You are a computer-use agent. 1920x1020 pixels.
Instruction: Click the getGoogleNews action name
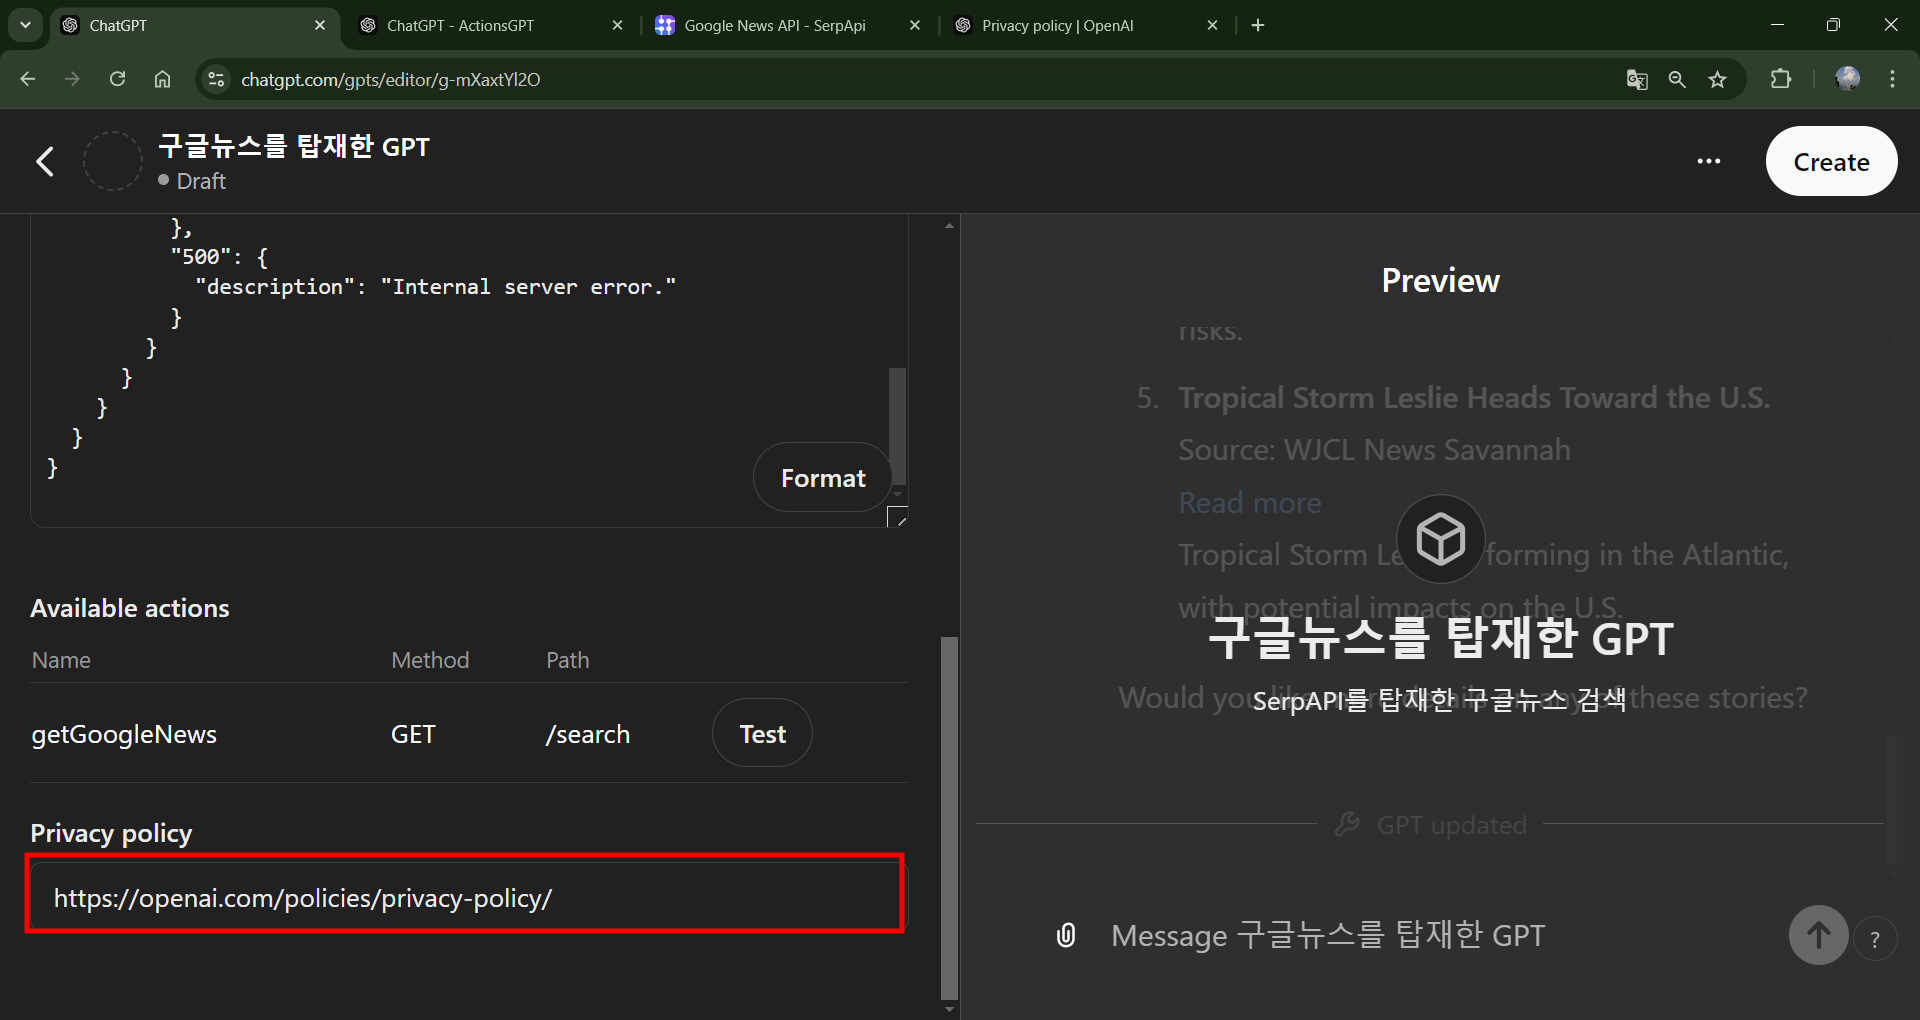point(124,734)
